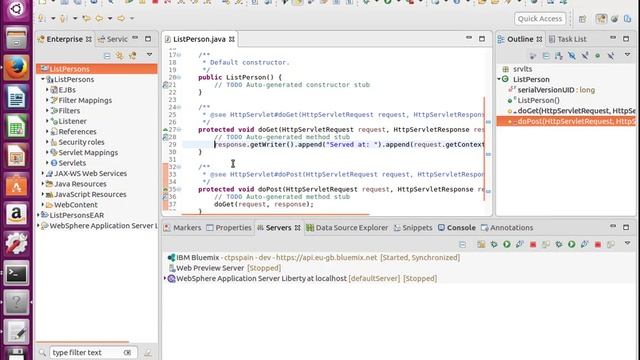Launch Firefox from the dock
640x360 pixels.
tap(16, 67)
